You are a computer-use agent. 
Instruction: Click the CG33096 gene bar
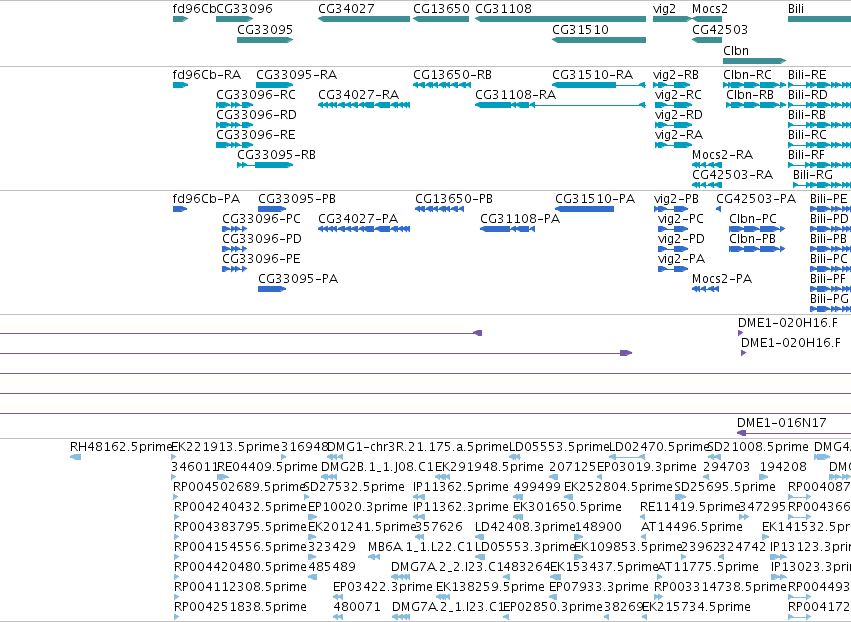(x=234, y=19)
